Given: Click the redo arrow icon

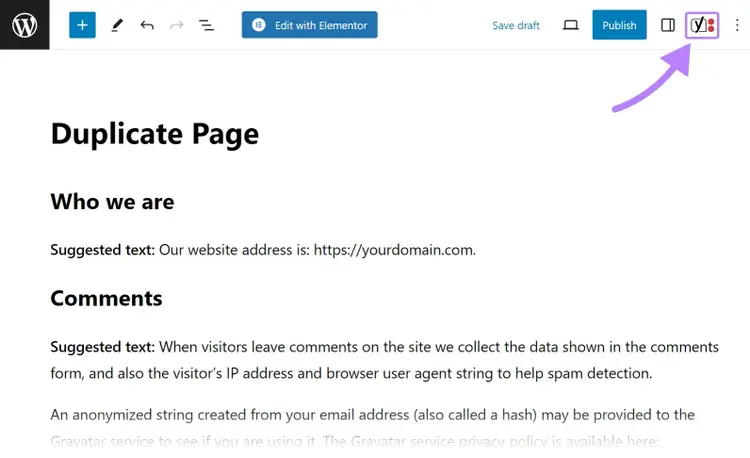Looking at the screenshot, I should (x=176, y=25).
